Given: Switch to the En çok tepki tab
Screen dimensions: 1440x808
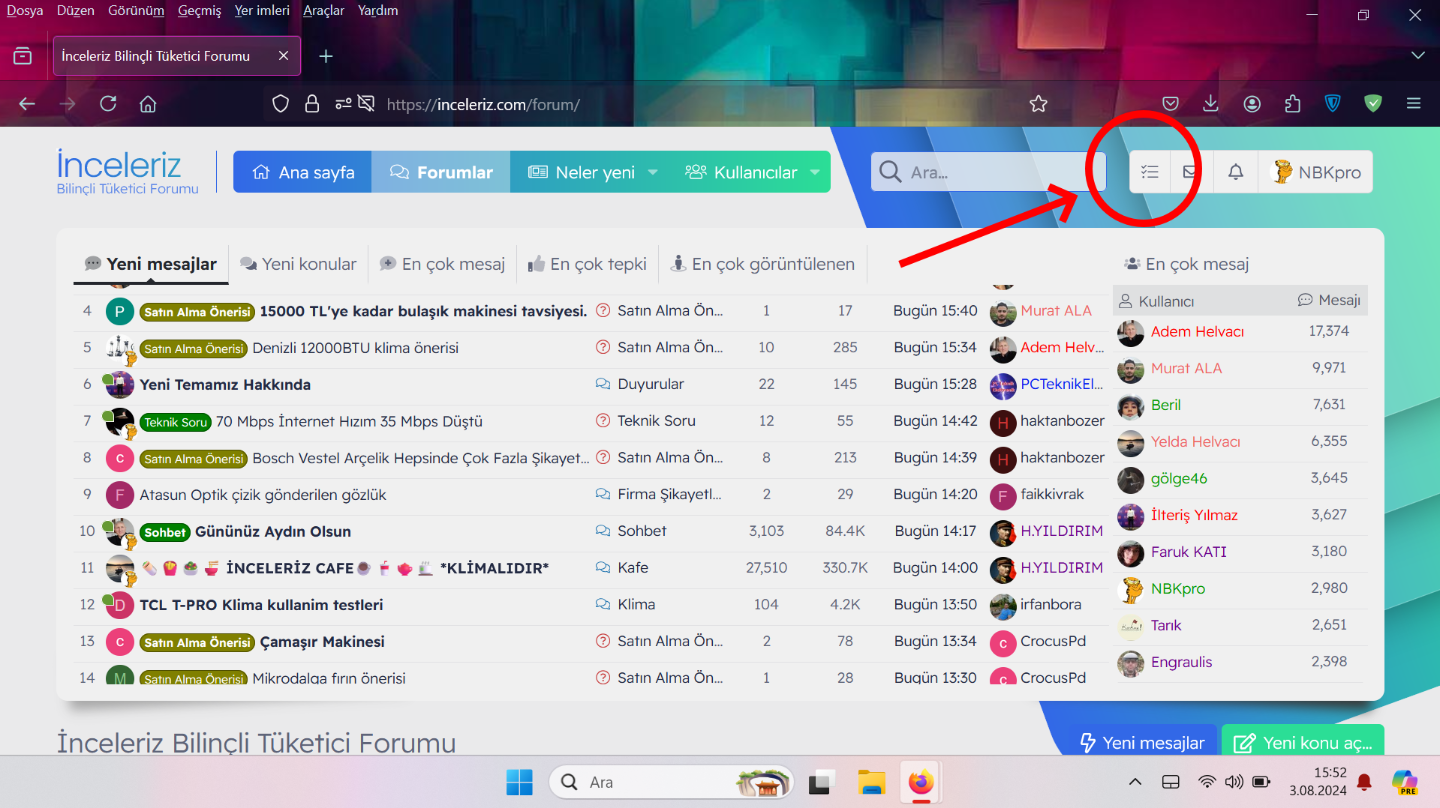Looking at the screenshot, I should click(x=587, y=264).
